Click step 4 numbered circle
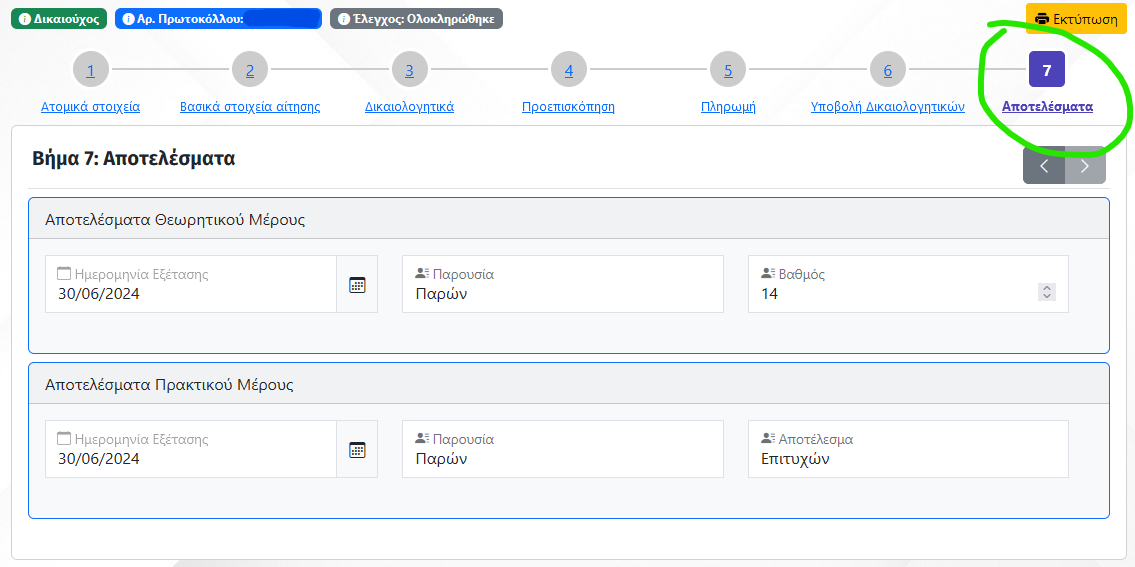Screen dimensions: 1135x567 (x=568, y=70)
